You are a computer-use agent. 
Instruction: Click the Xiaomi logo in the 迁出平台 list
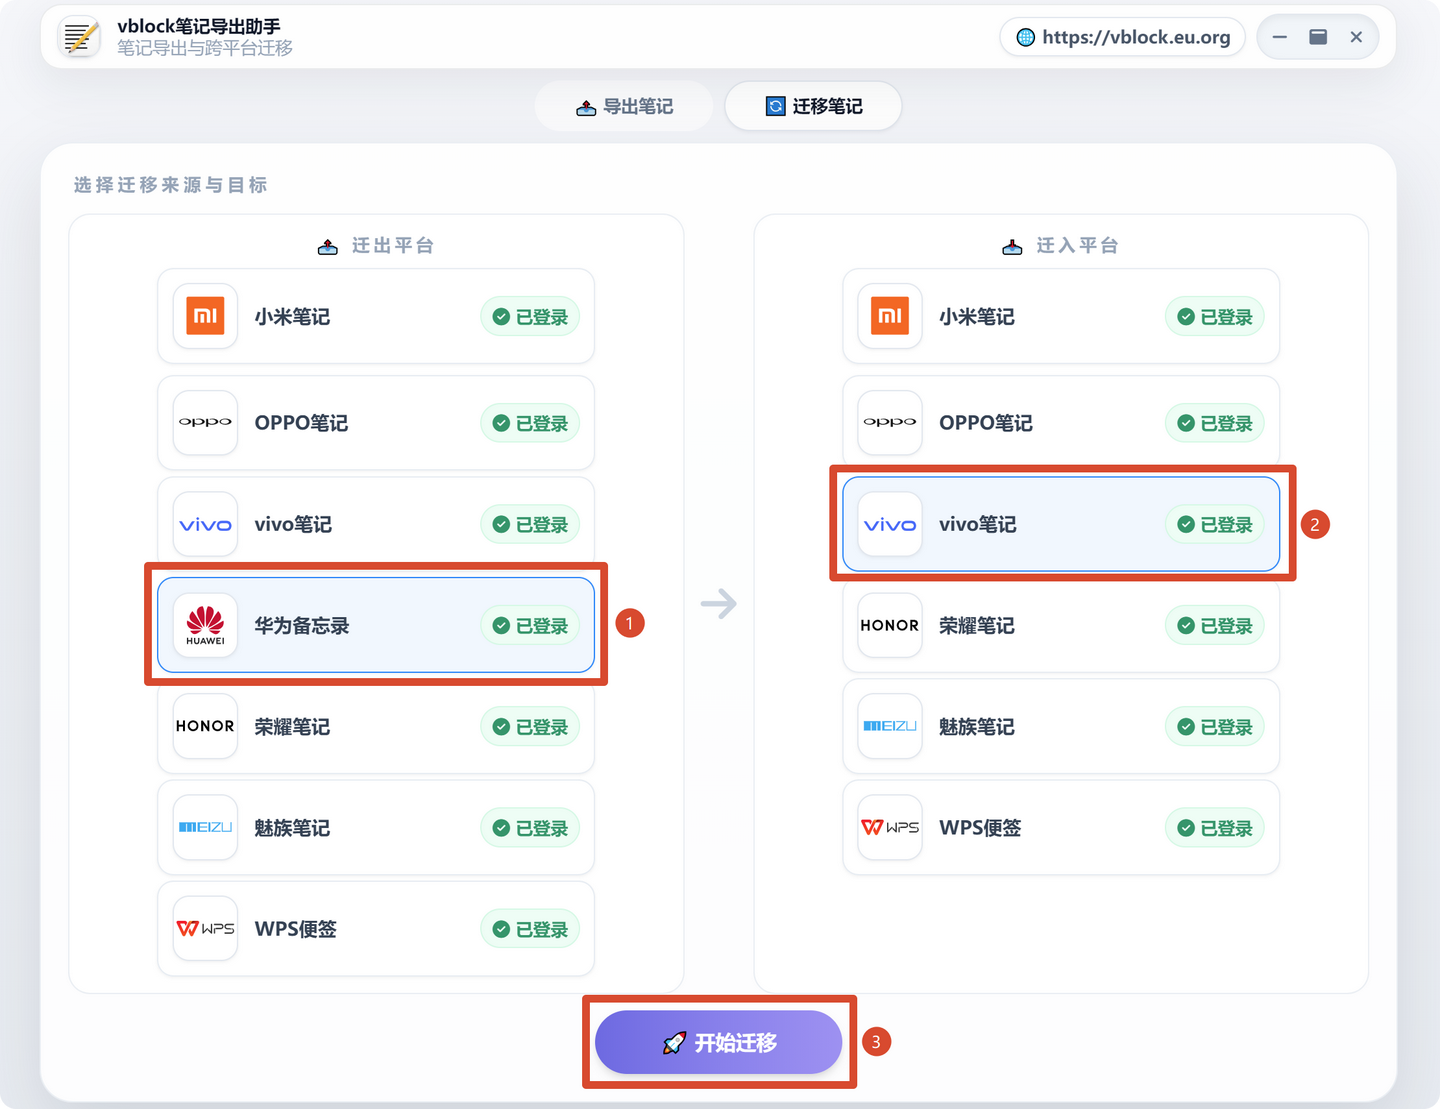coord(205,316)
